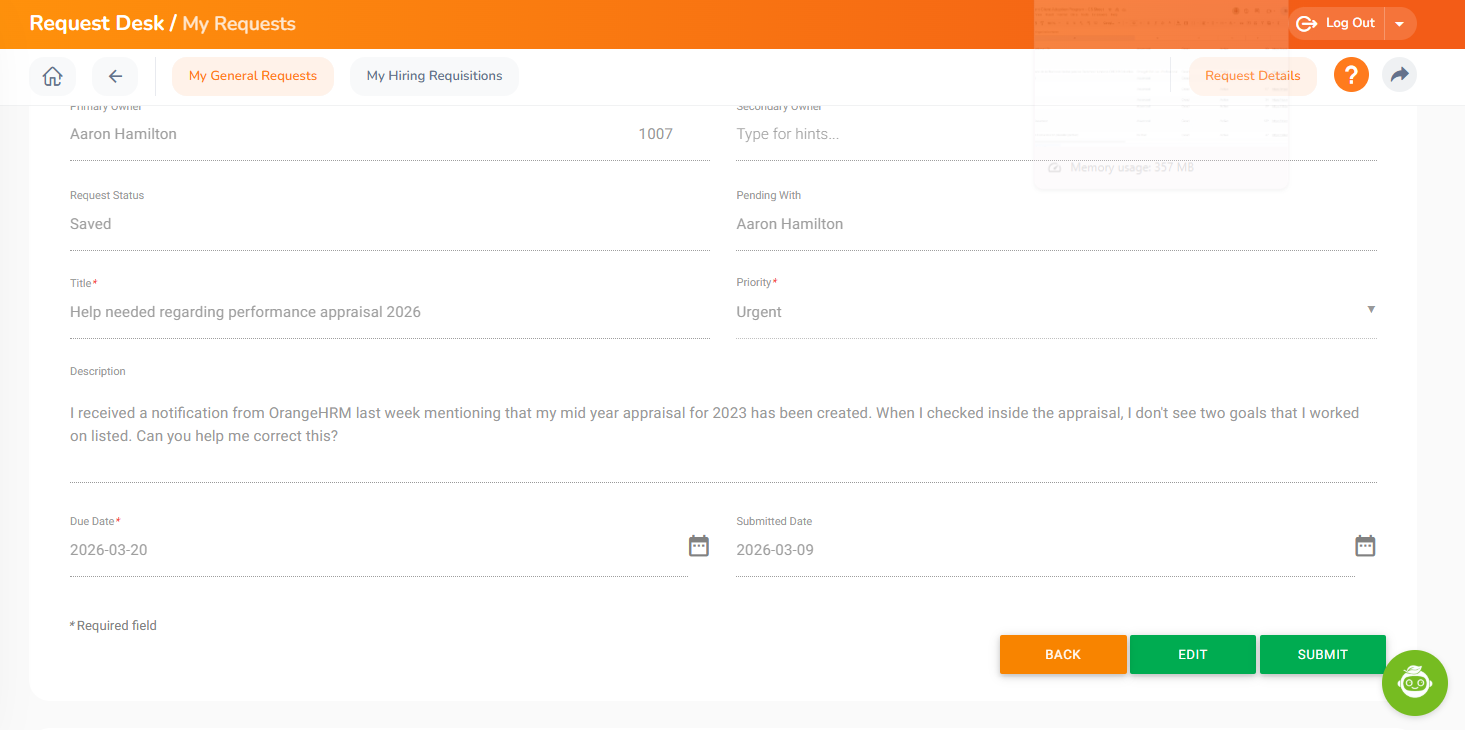Submit the request with SUBMIT button
Image resolution: width=1465 pixels, height=730 pixels.
coord(1322,654)
